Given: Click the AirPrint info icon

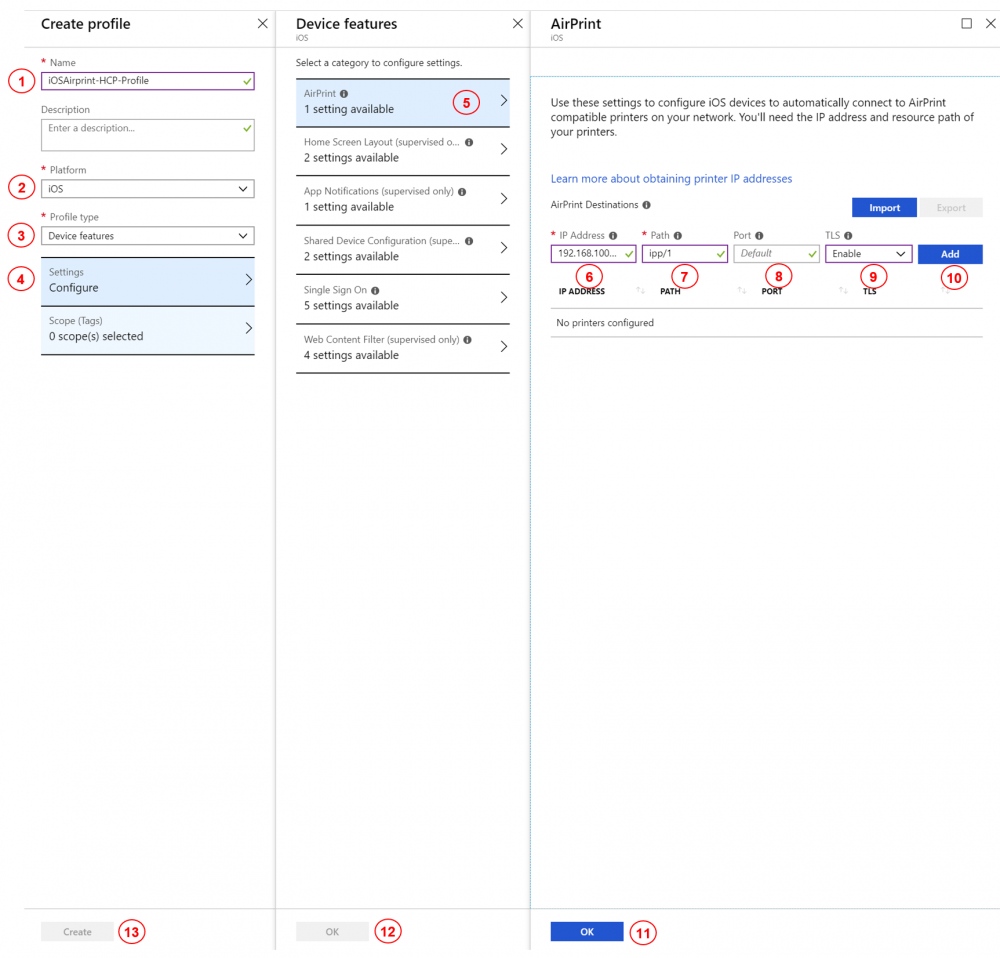Looking at the screenshot, I should 344,93.
